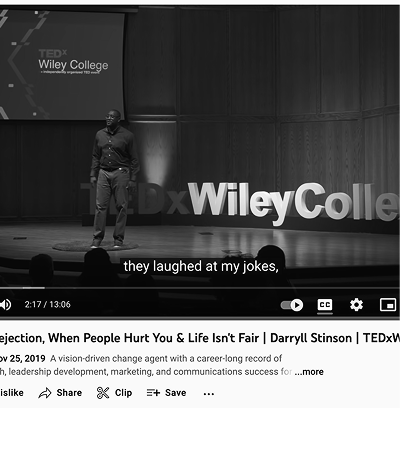Screen dimensions: 400x460
Task: Mute the video with the speaker icon
Action: coord(5,305)
